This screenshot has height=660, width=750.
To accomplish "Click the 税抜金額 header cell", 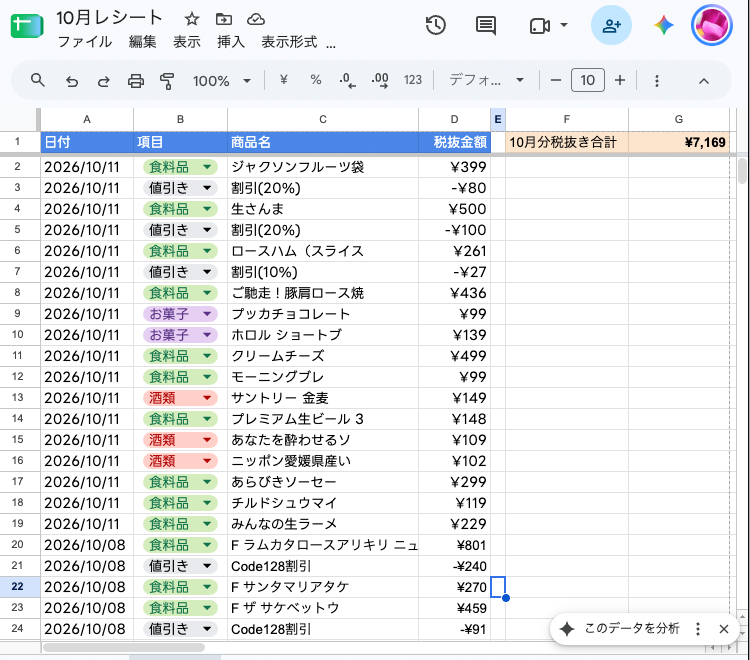I will click(454, 142).
